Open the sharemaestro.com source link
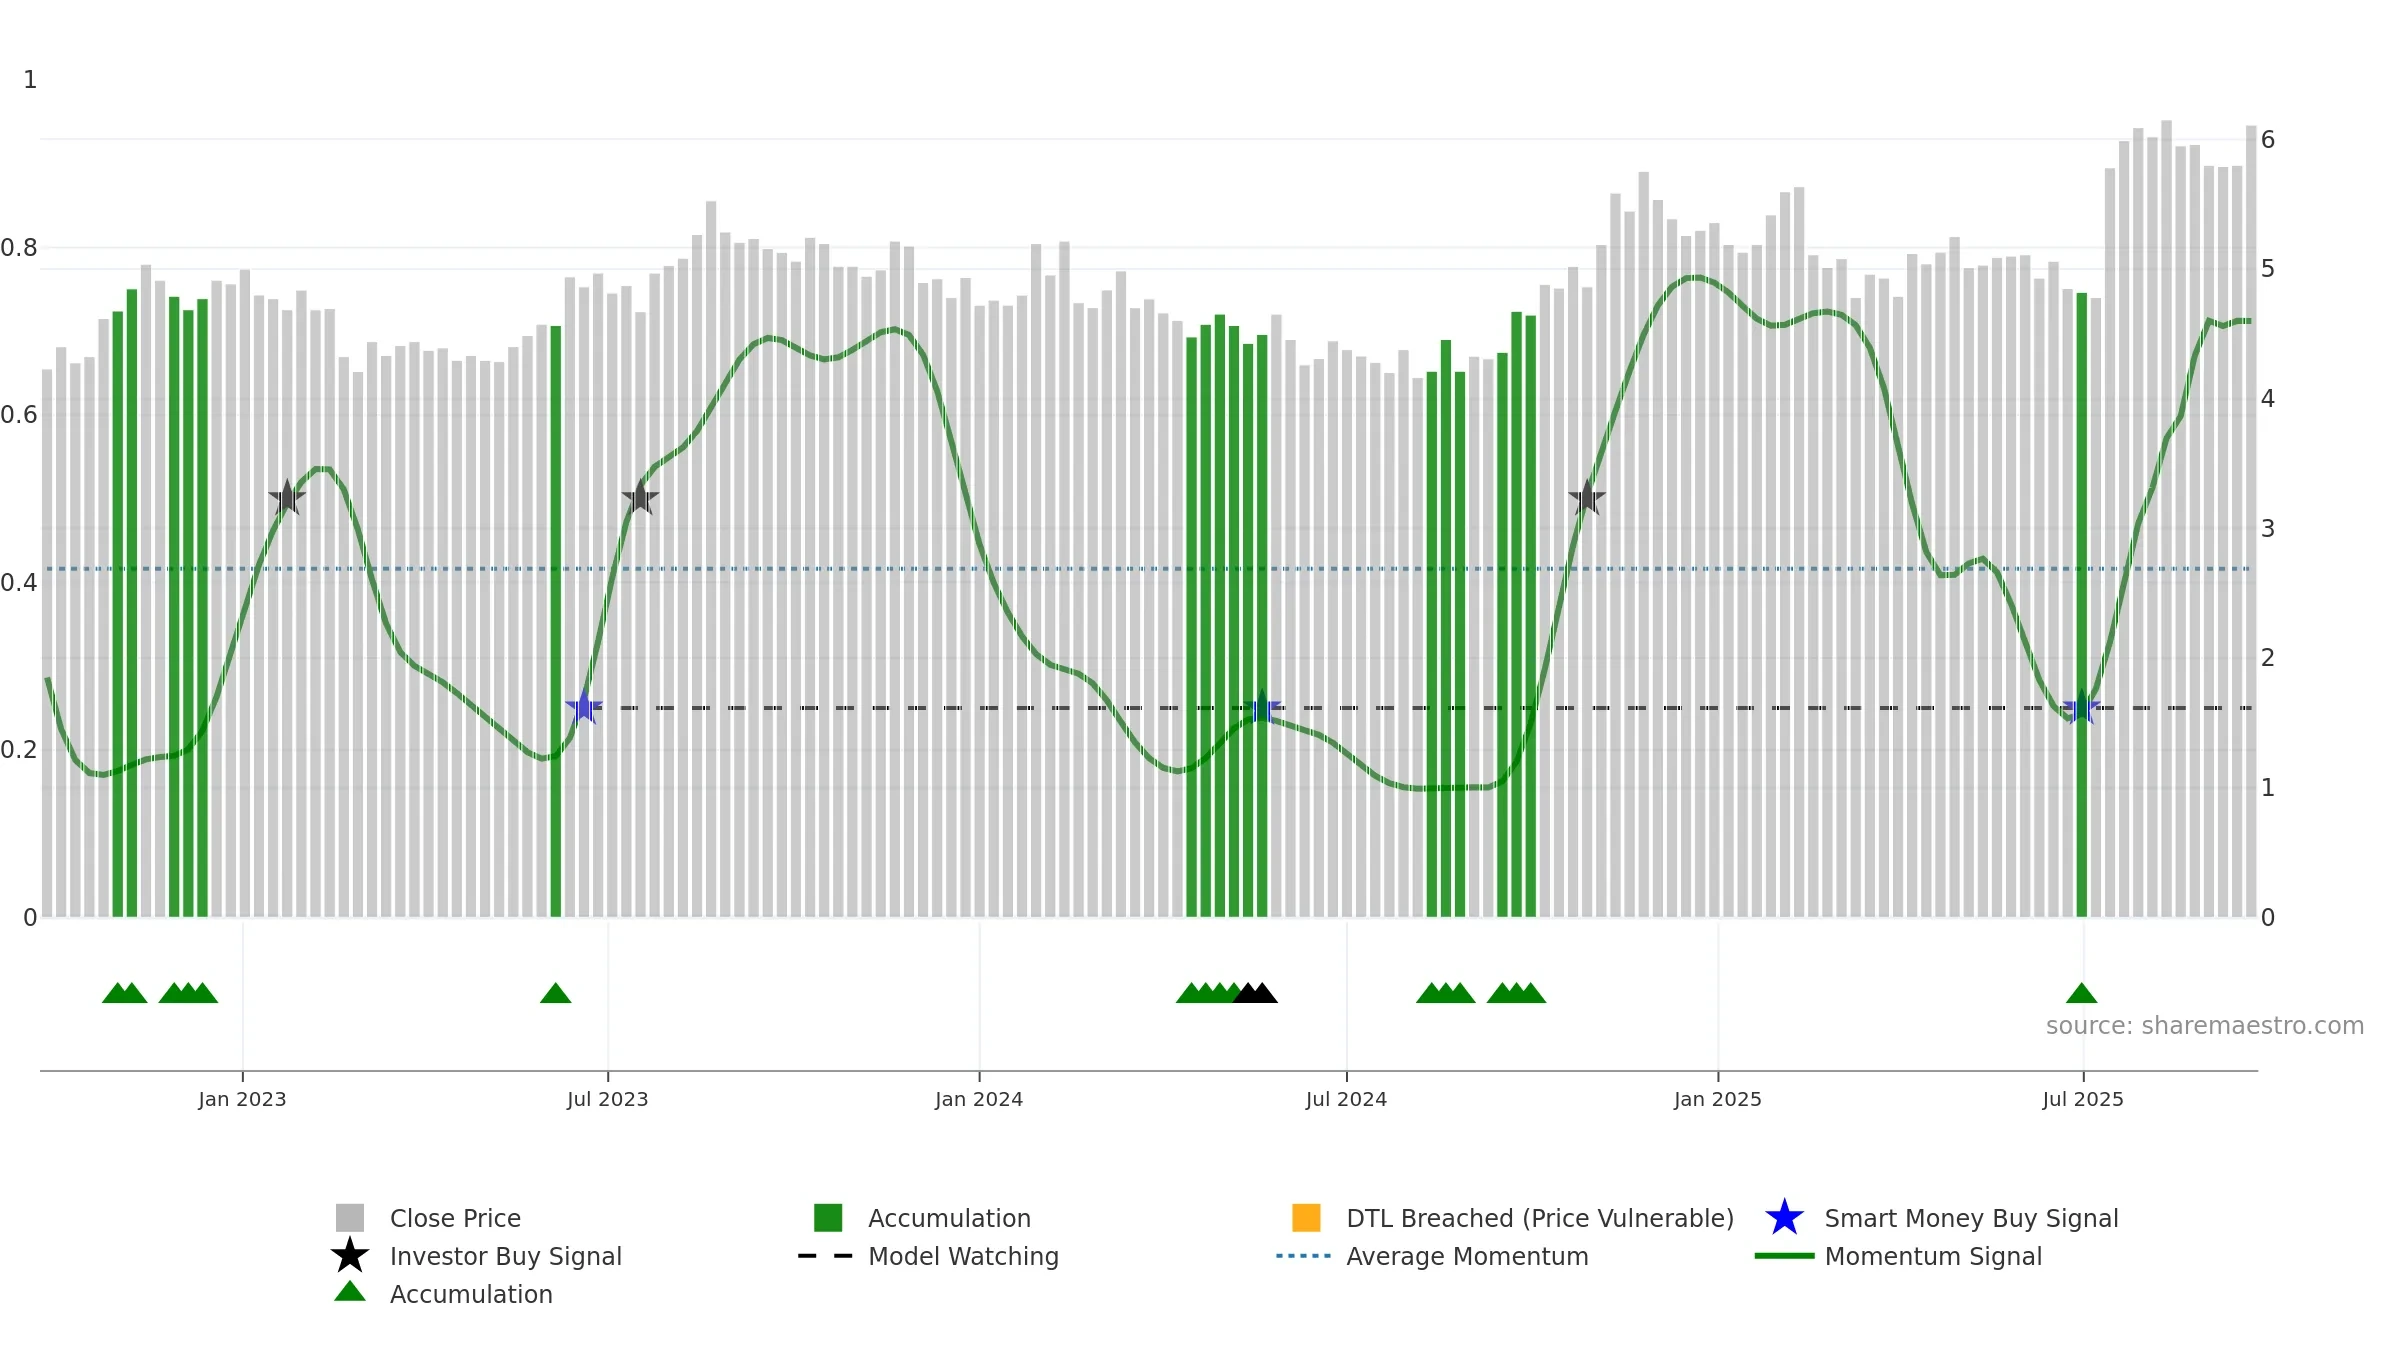Screen dimensions: 2400x1350 (x=2205, y=1026)
